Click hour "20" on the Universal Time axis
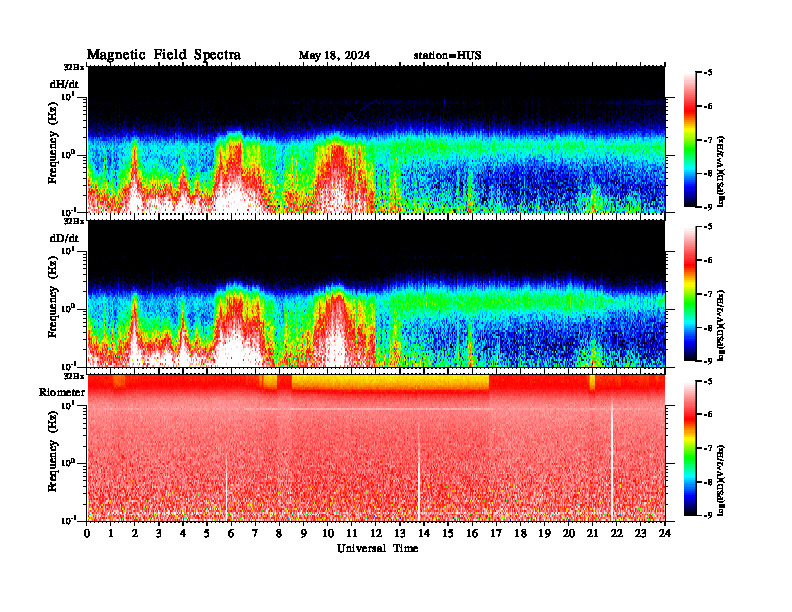The height and width of the screenshot is (612, 792). click(568, 533)
